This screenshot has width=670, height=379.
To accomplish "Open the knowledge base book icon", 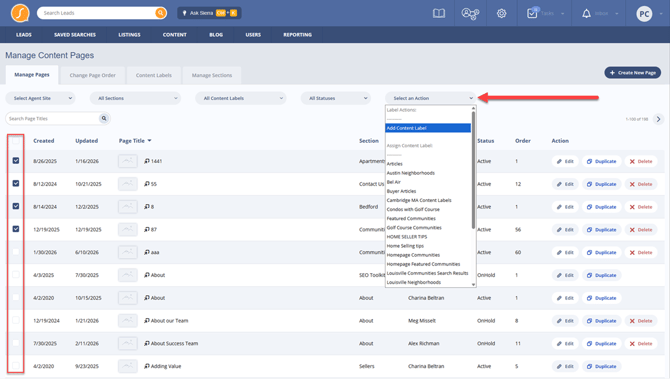I will [x=439, y=13].
